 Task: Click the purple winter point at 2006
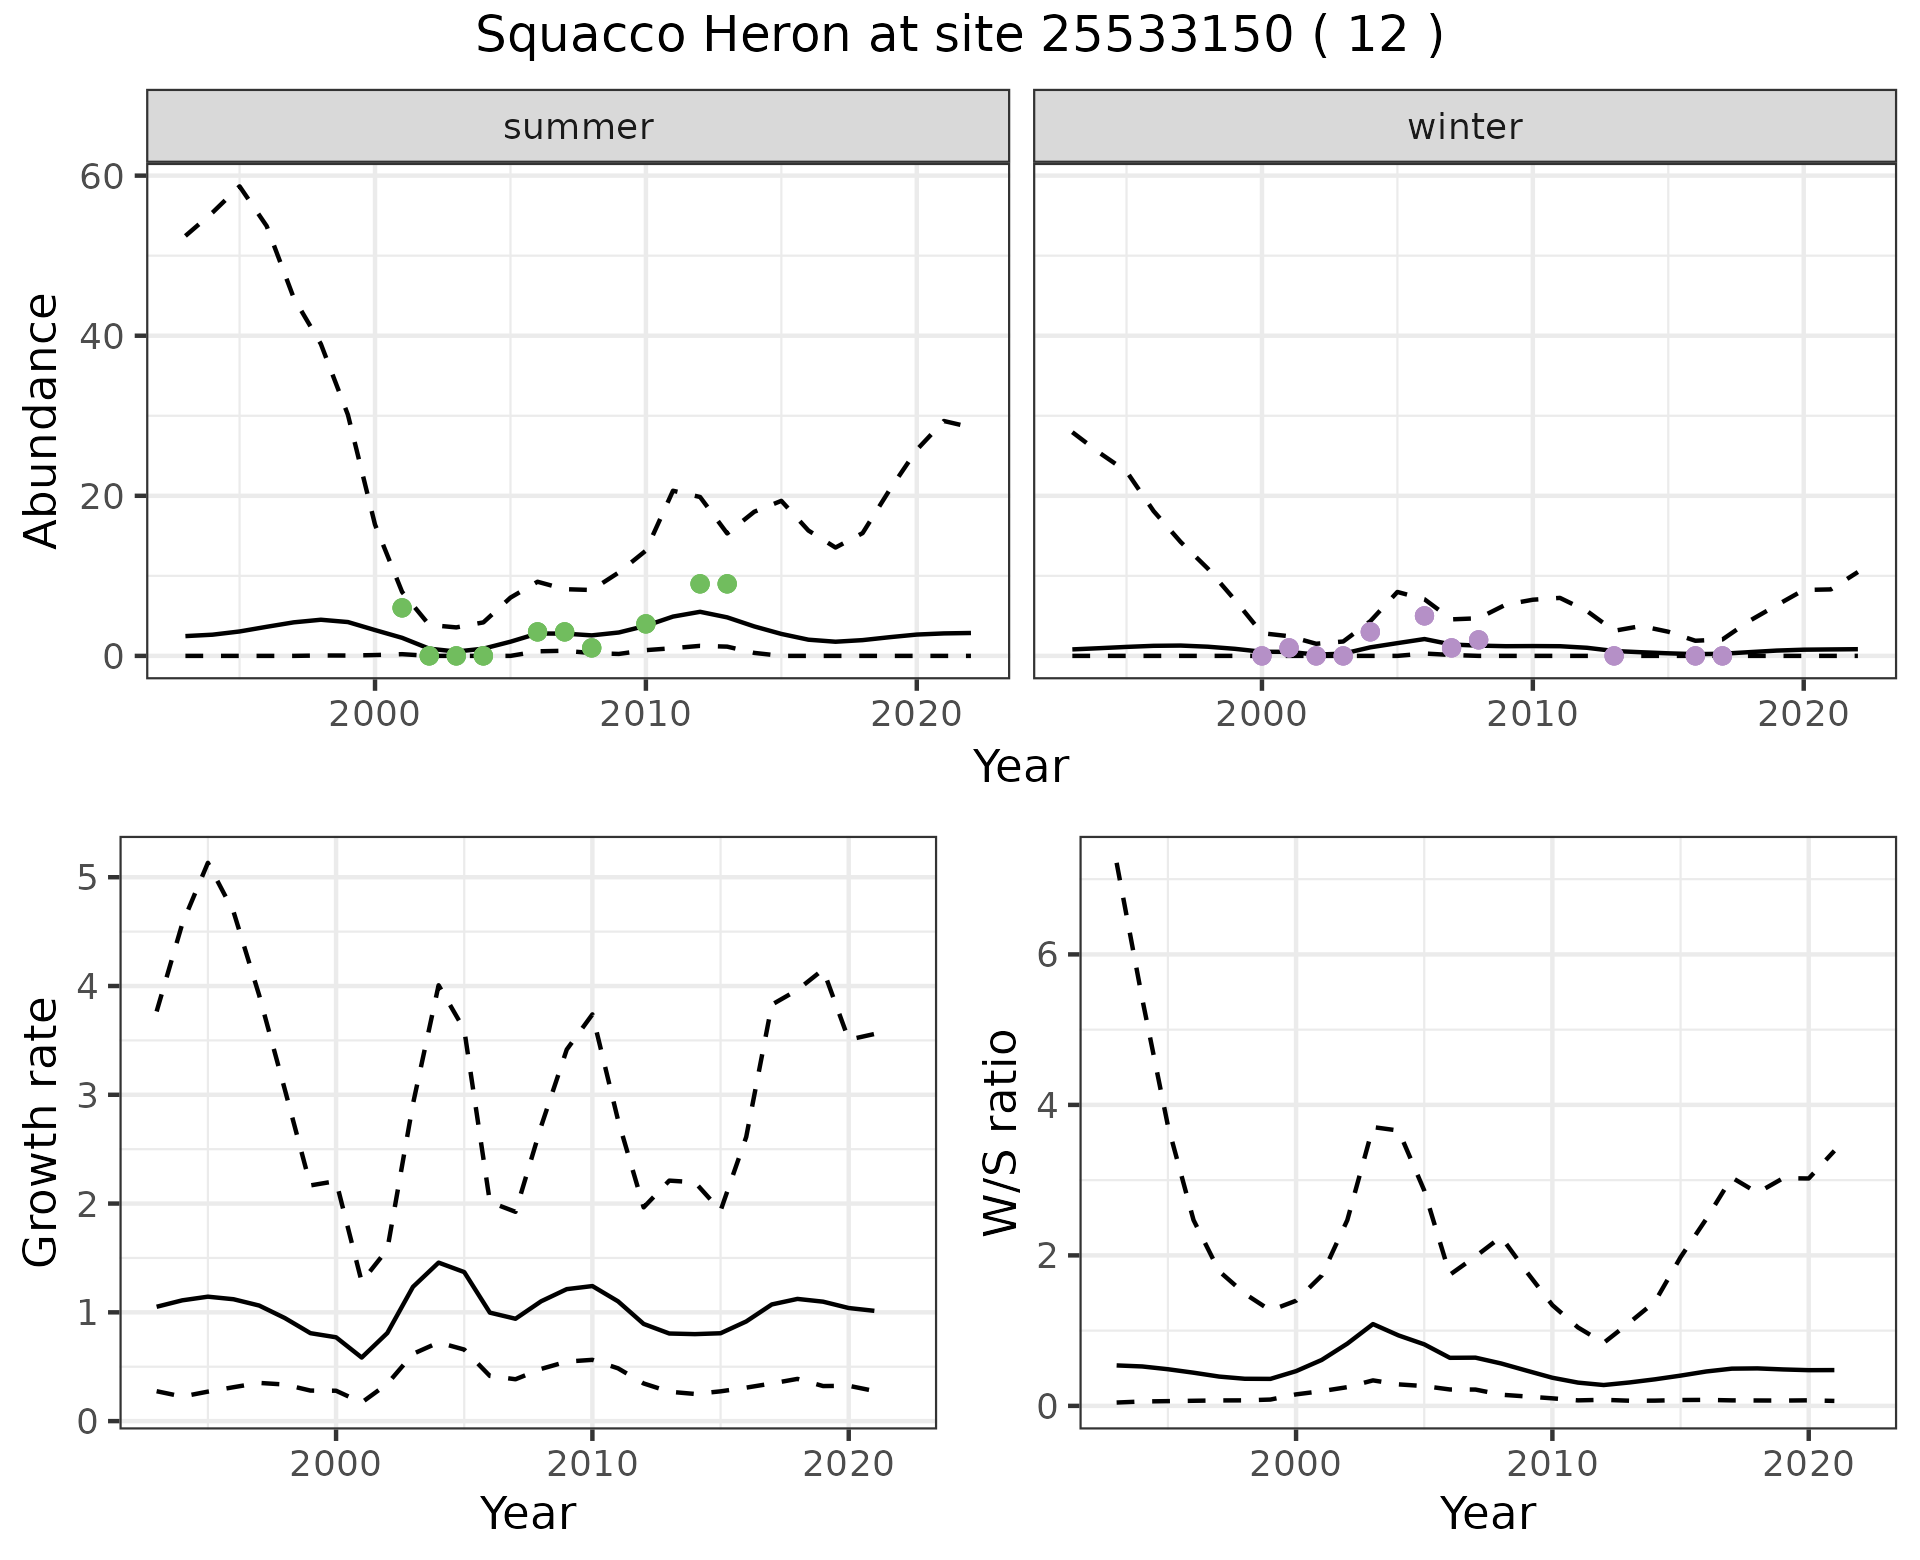coord(1424,616)
